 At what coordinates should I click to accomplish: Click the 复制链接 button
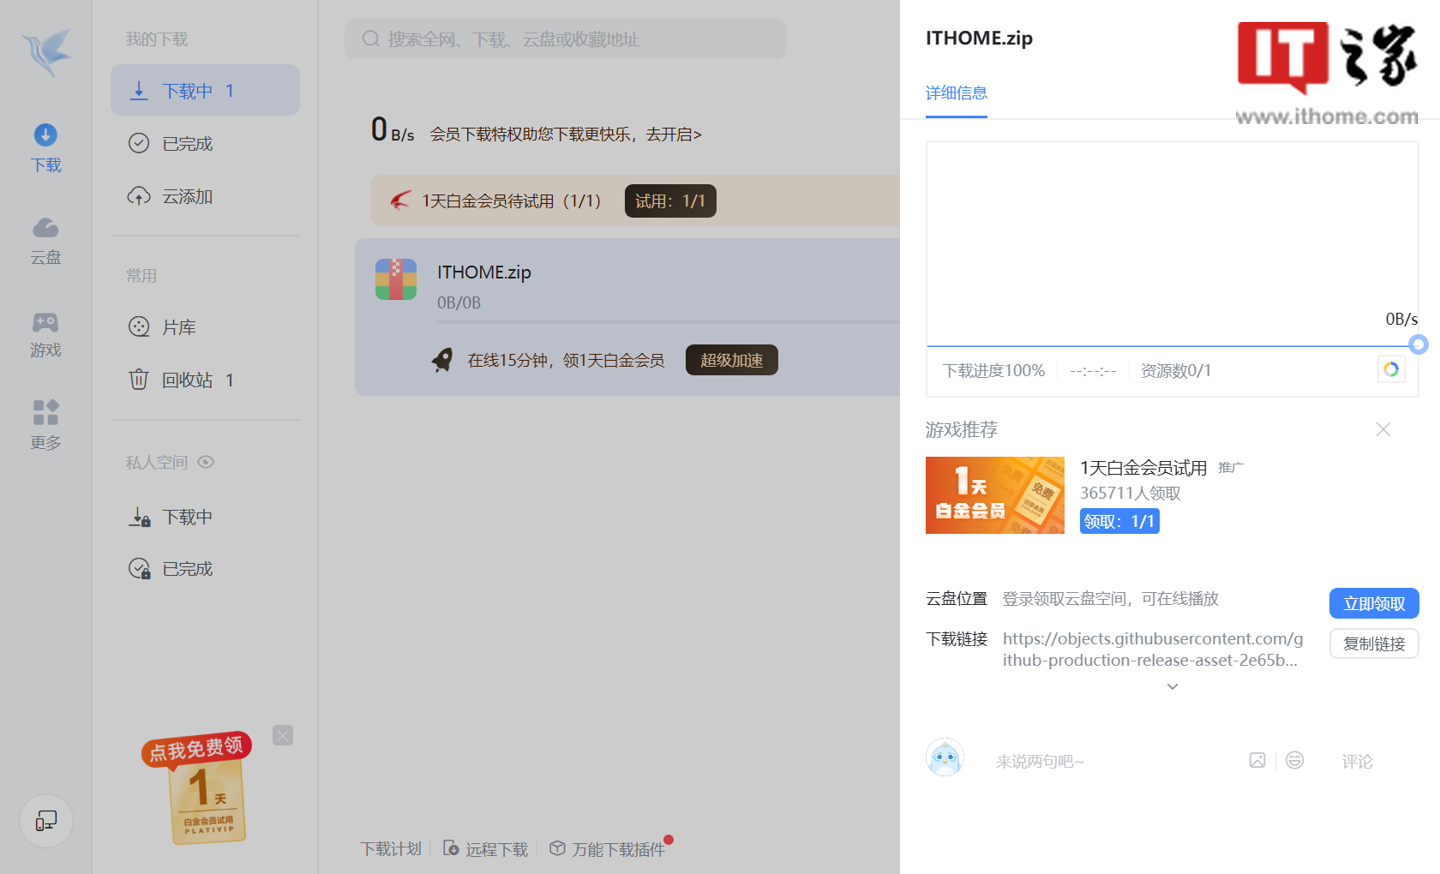[1373, 644]
